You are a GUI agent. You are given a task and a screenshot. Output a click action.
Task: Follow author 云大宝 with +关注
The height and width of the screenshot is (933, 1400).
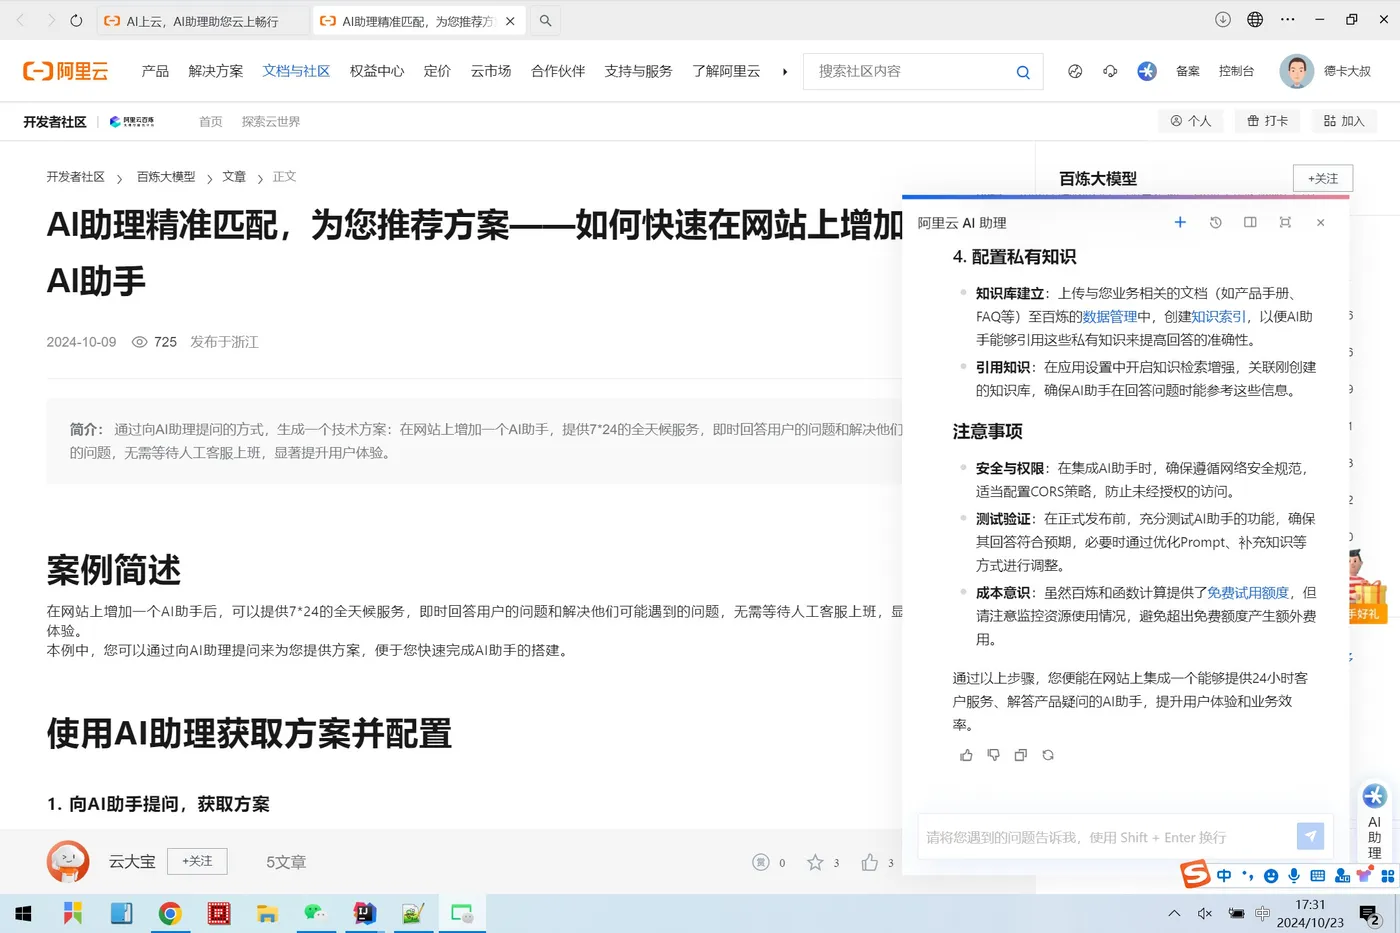point(197,861)
